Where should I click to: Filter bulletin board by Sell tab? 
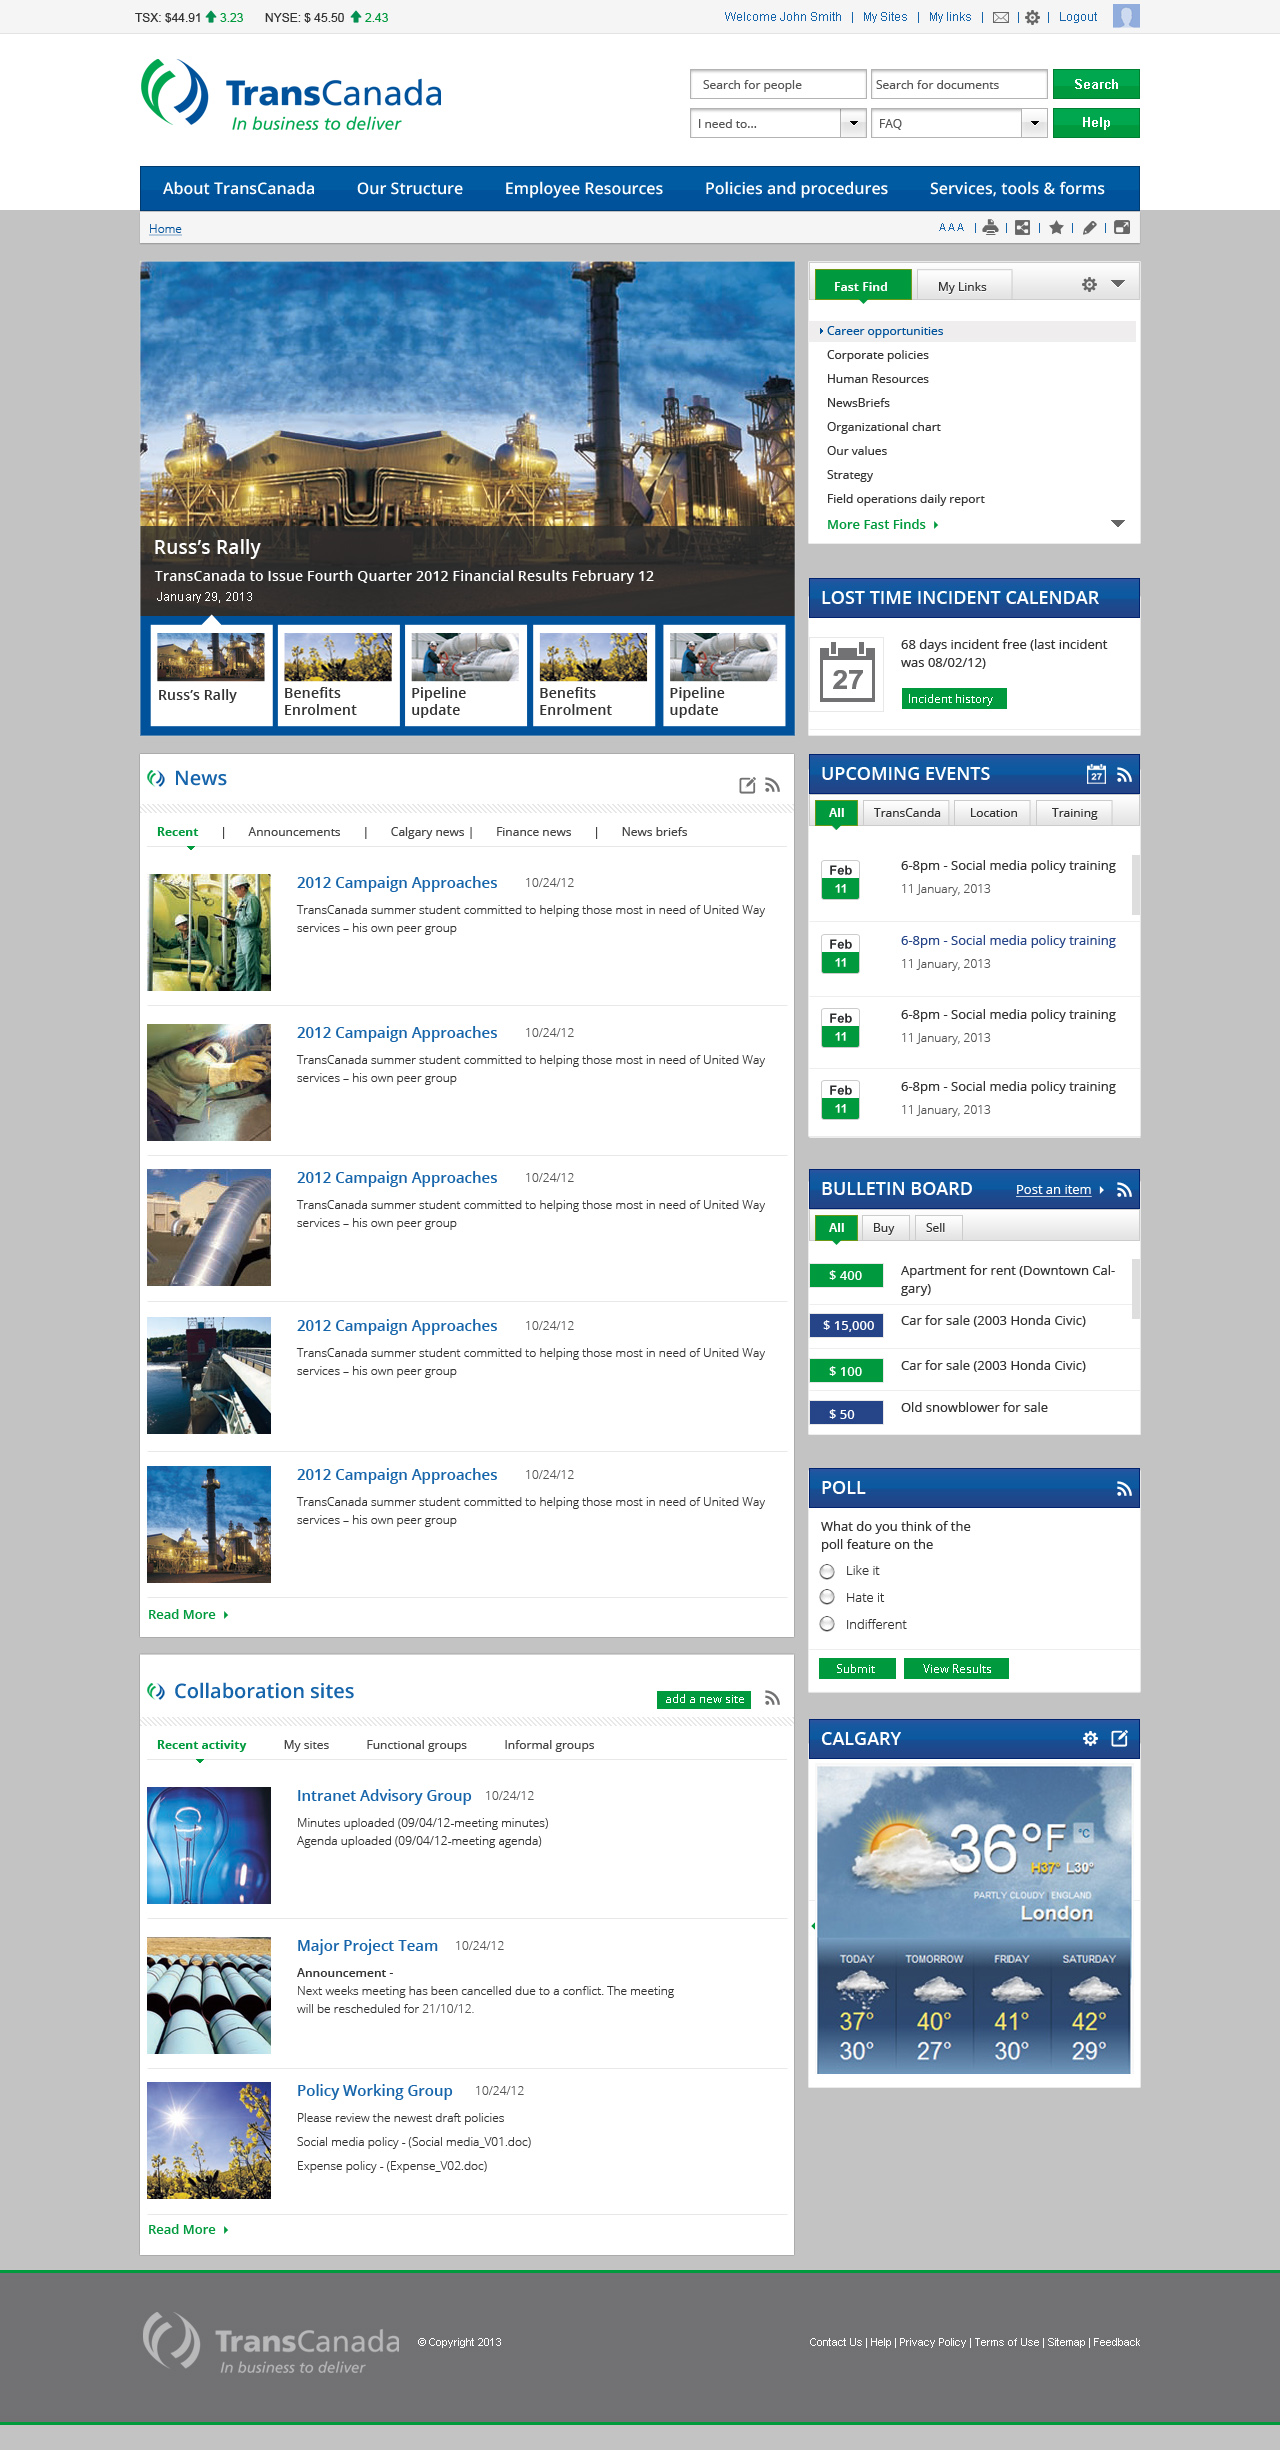[936, 1228]
